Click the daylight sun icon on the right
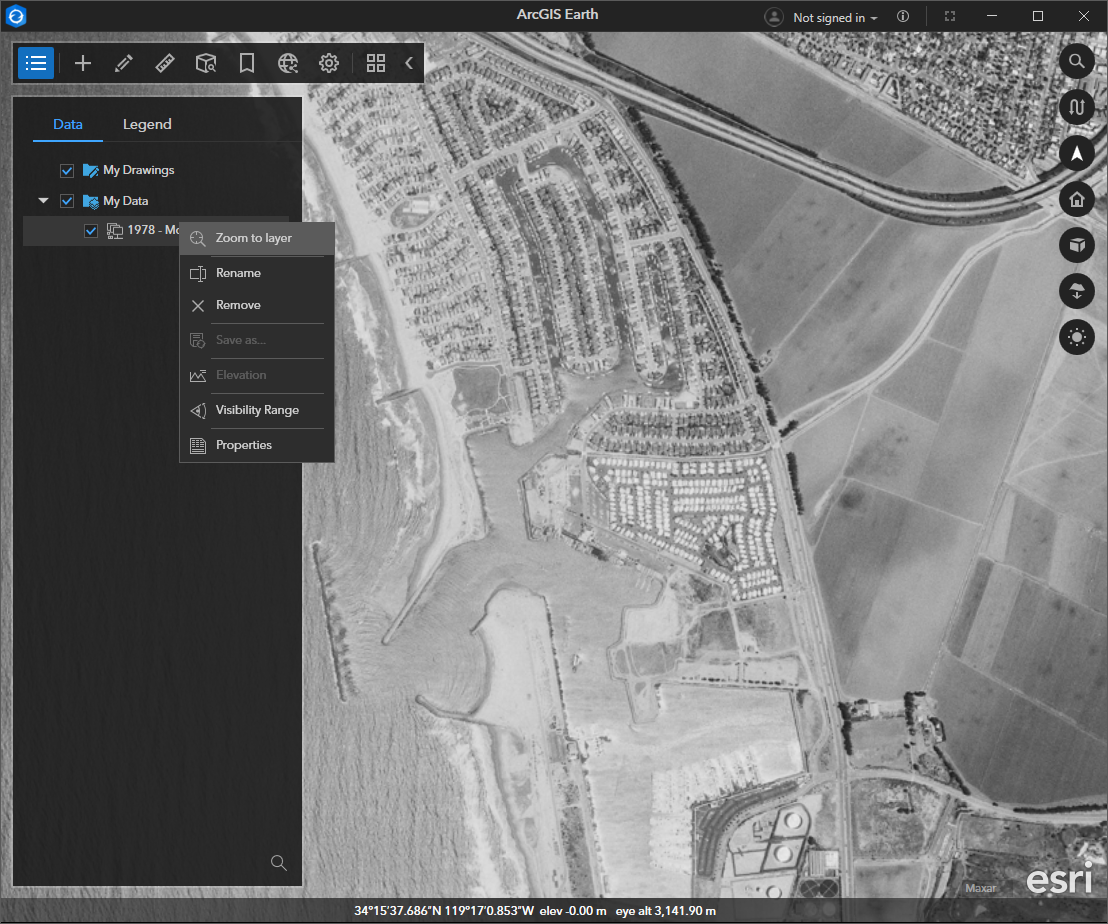 1077,337
